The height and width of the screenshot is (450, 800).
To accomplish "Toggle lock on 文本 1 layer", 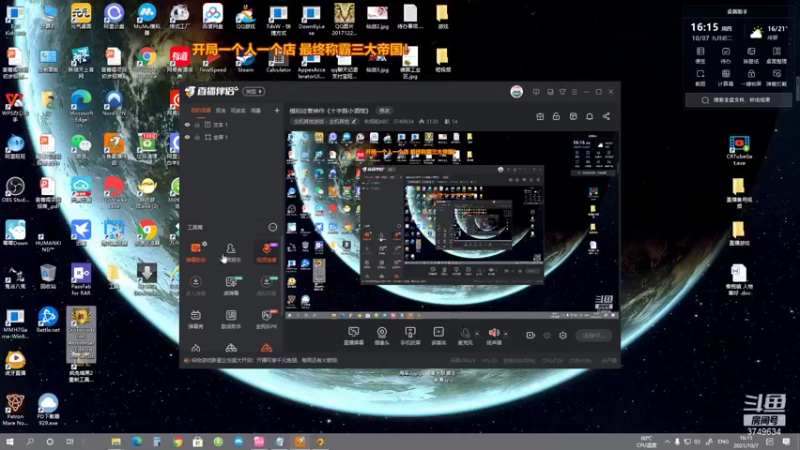I will pos(197,124).
